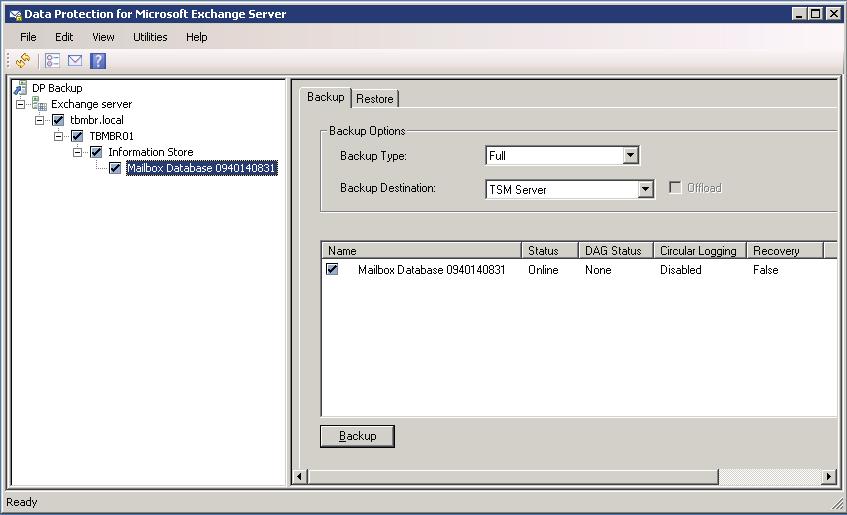847x515 pixels.
Task: Open the View menu
Action: tap(103, 37)
